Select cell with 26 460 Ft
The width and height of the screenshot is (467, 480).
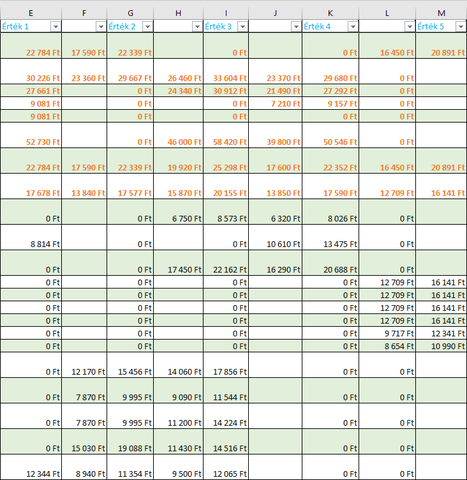point(178,71)
